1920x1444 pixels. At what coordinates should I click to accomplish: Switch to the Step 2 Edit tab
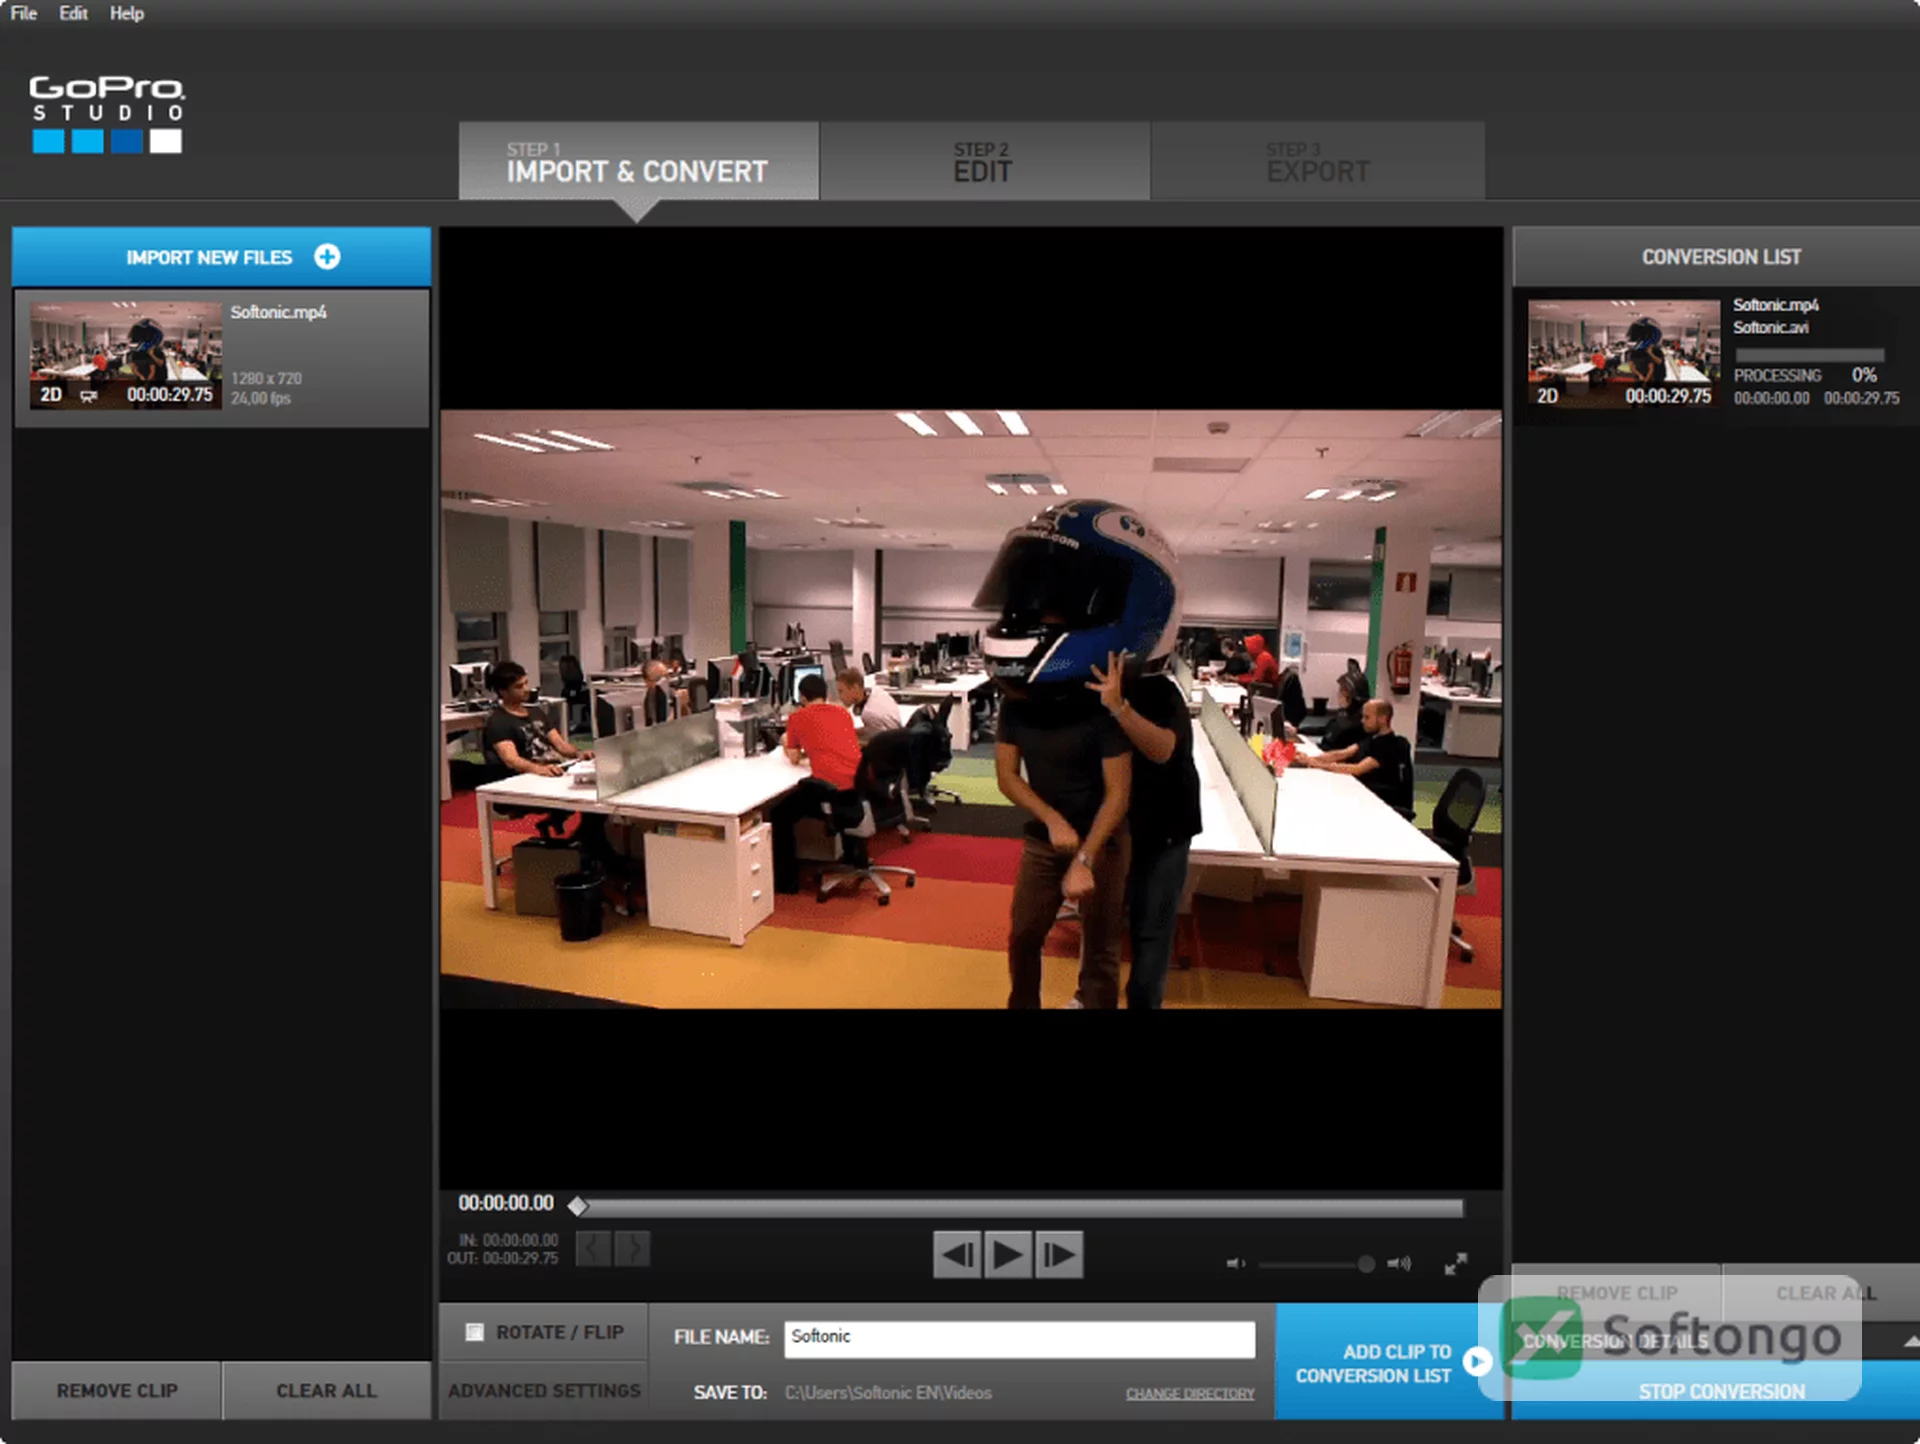[x=984, y=161]
